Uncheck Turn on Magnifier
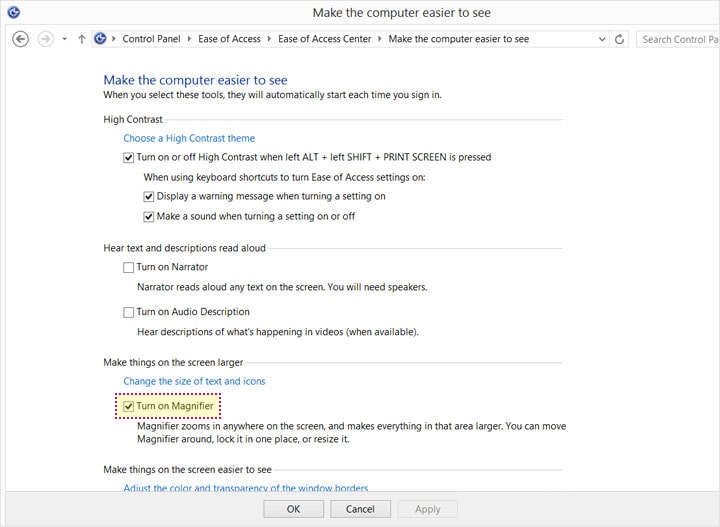 pyautogui.click(x=128, y=406)
